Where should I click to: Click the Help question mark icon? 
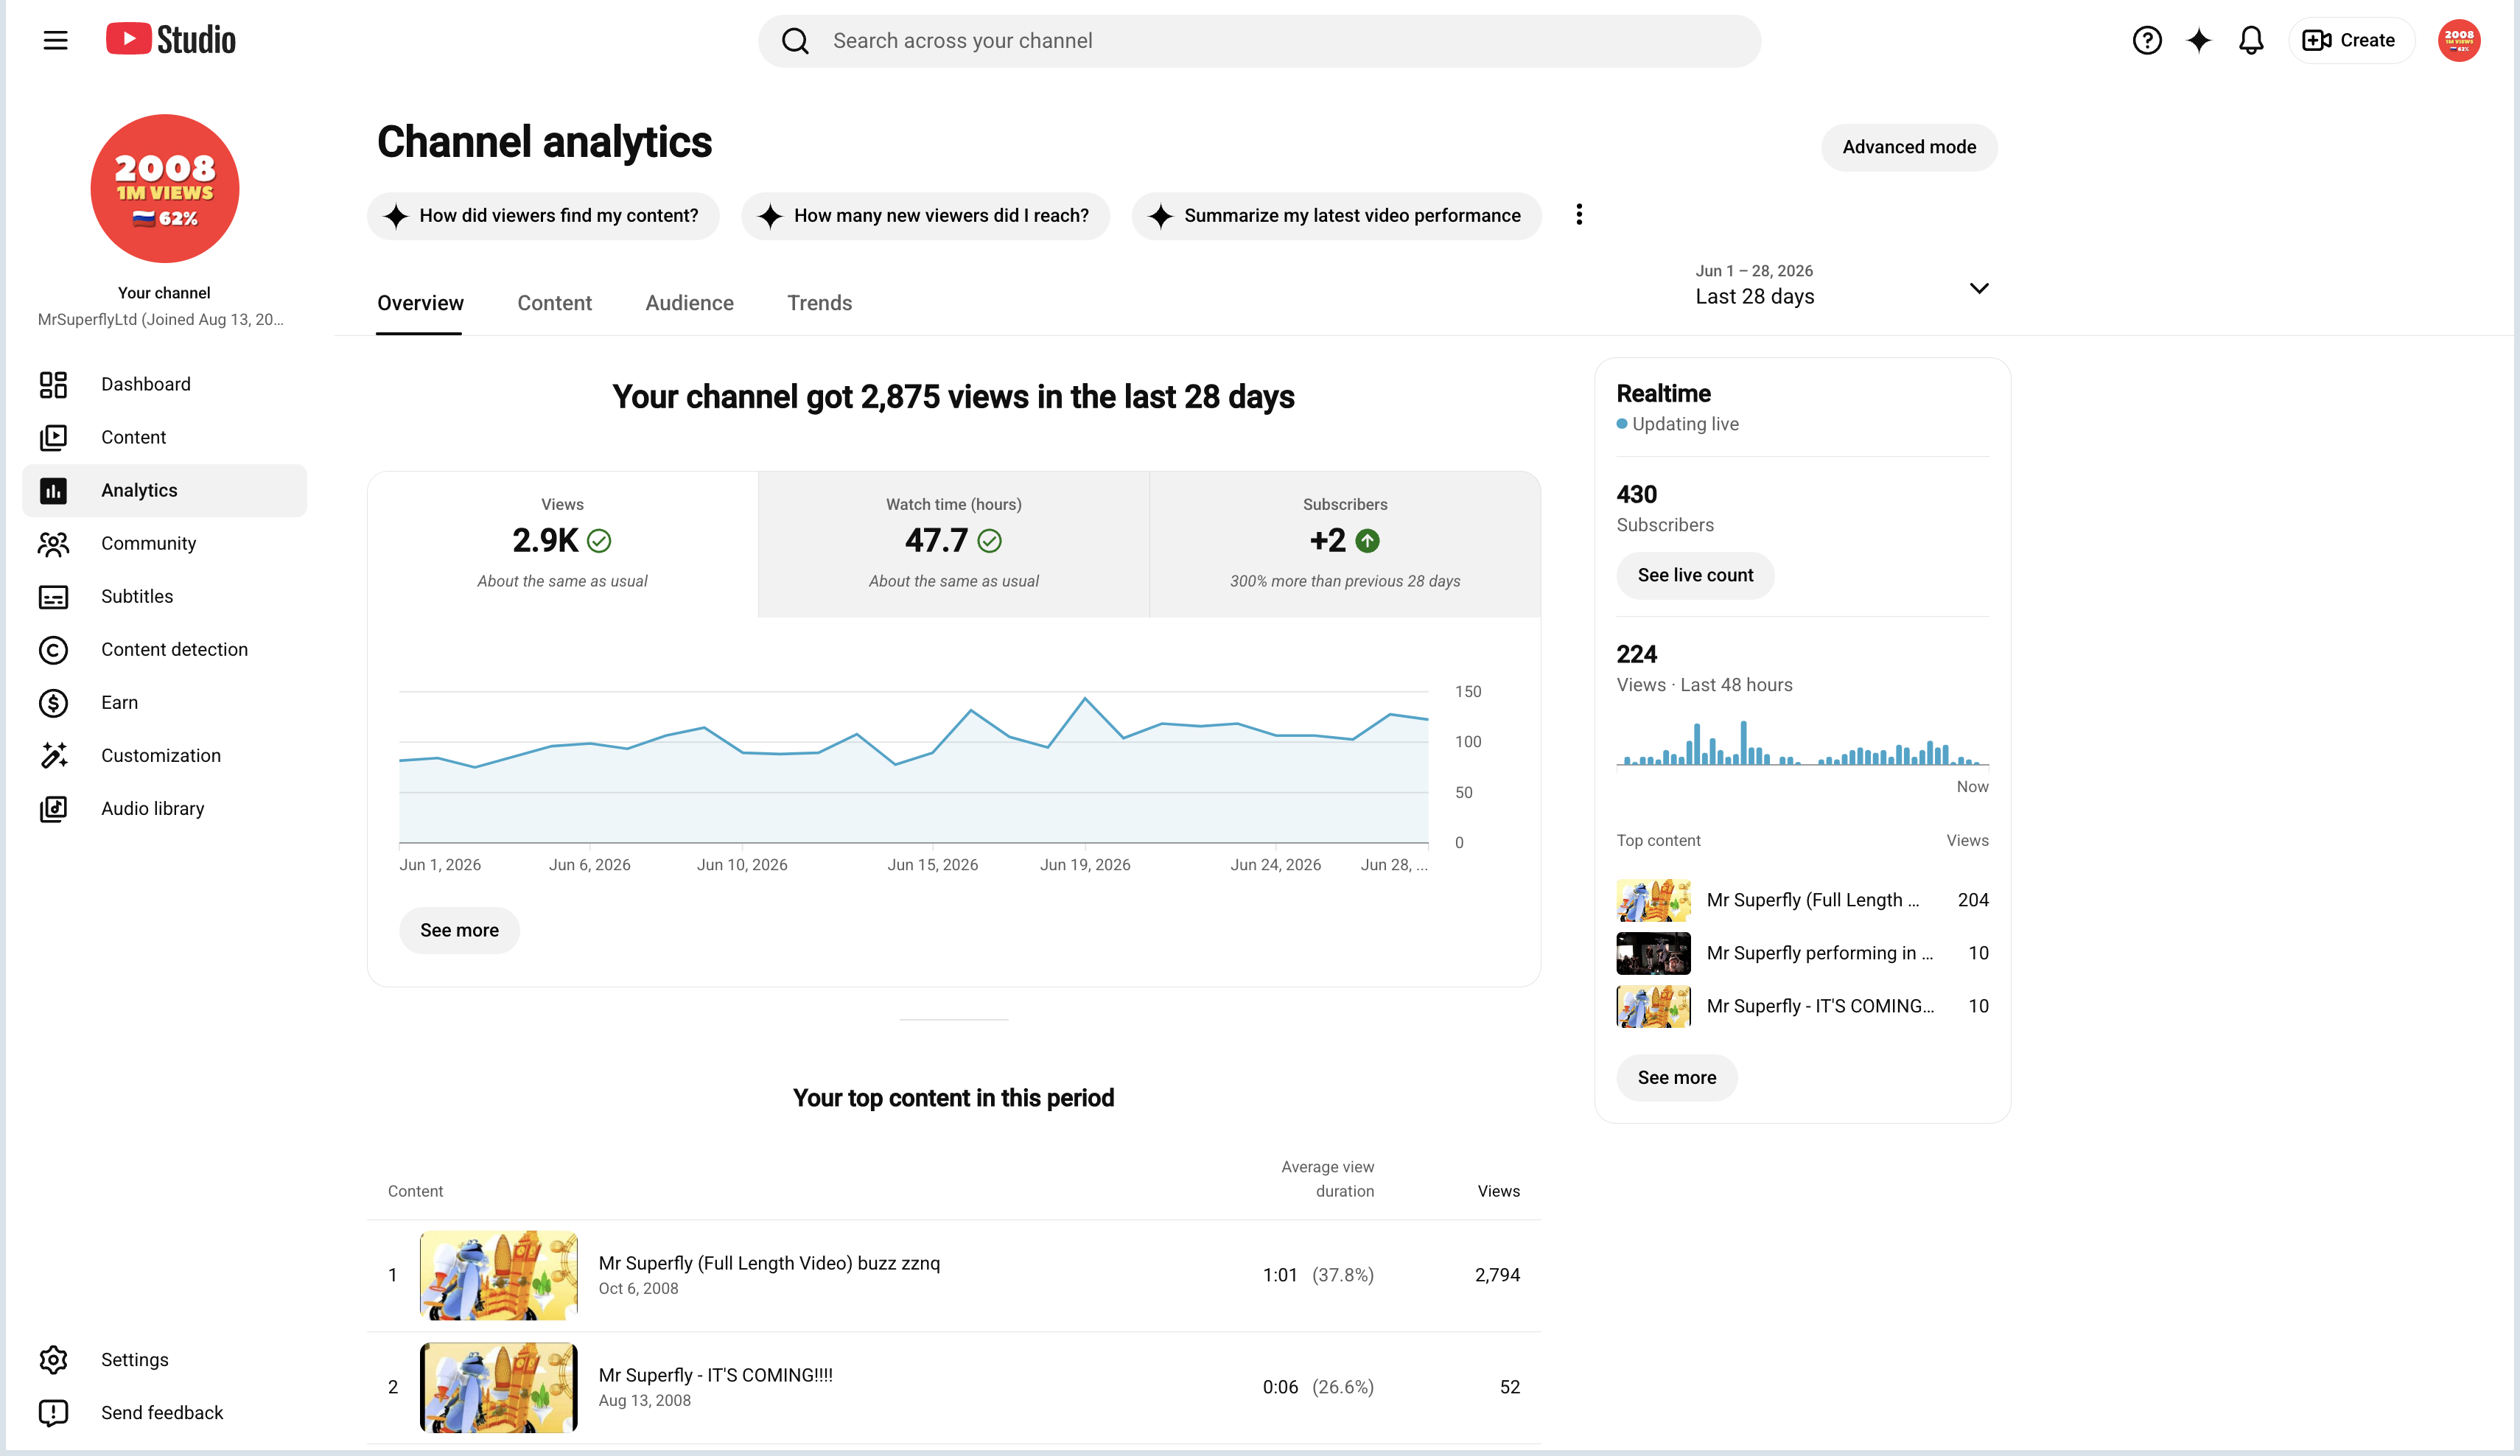2146,40
